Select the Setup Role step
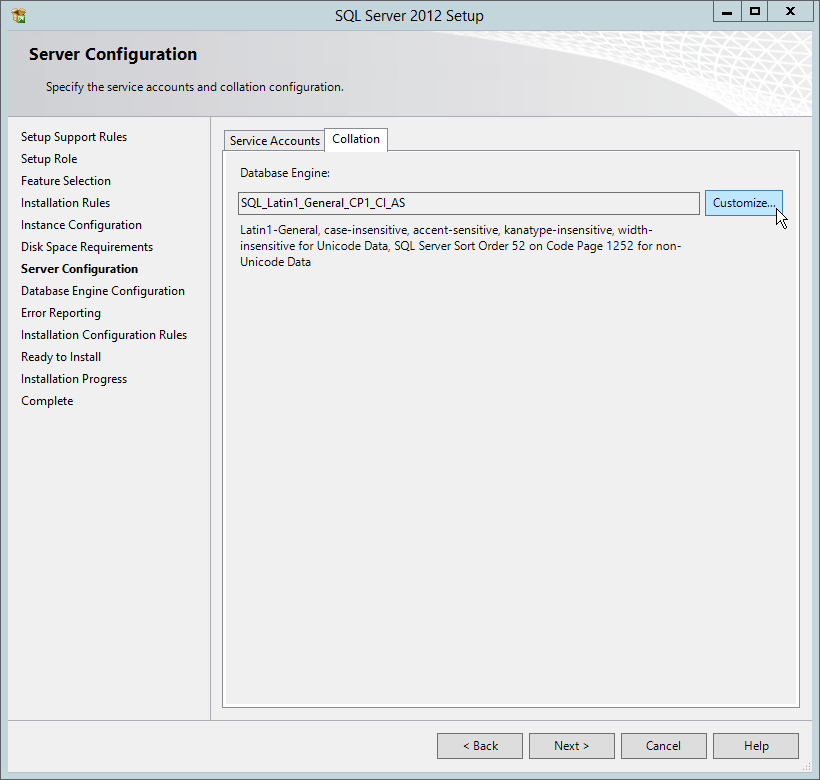Screen dimensions: 820x780 click(49, 158)
